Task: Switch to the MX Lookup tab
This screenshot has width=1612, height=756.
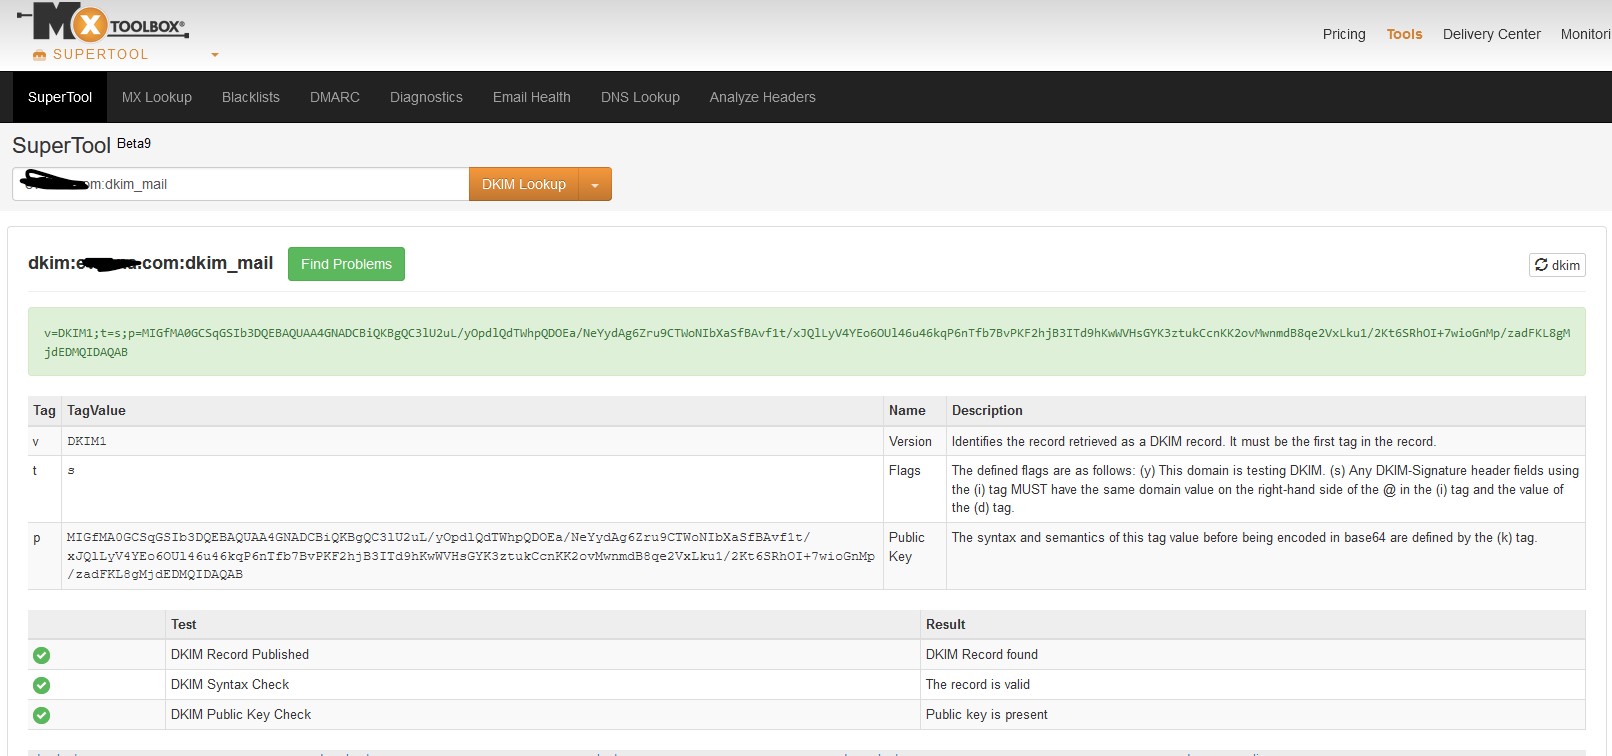Action: (157, 97)
